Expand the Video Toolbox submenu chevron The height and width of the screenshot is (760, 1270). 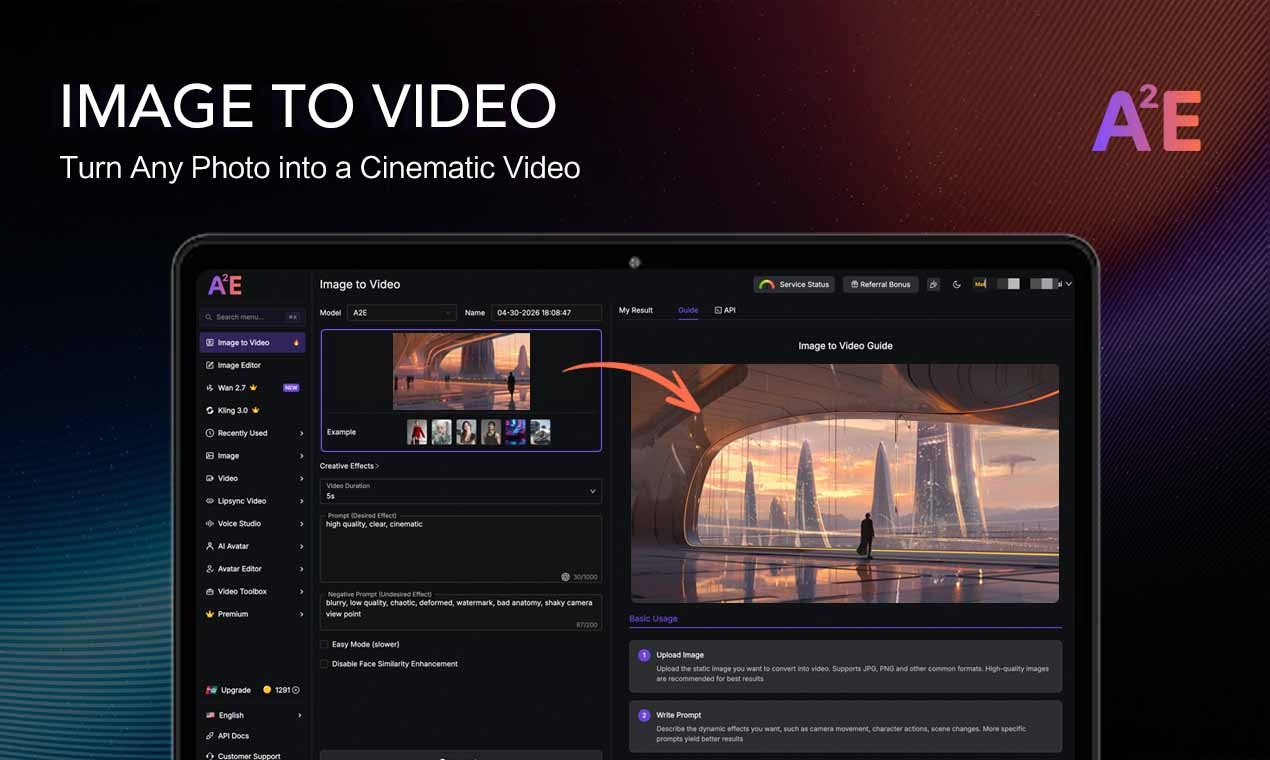coord(301,591)
